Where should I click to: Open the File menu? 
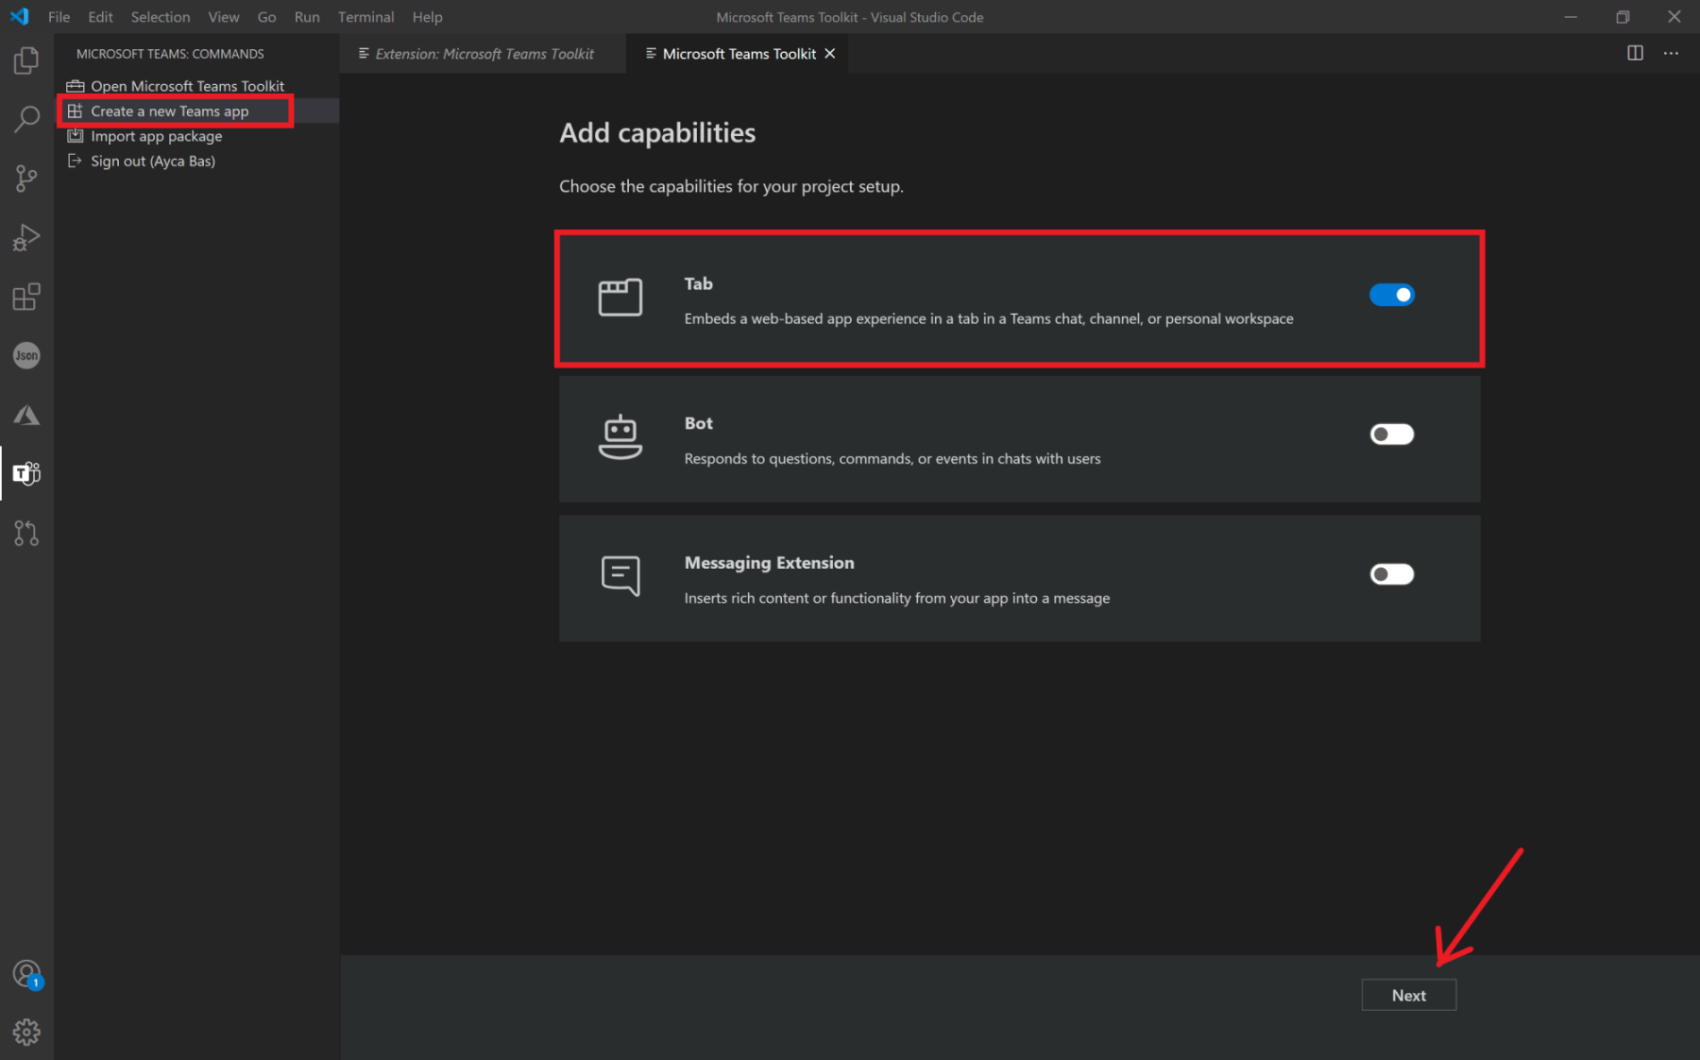pyautogui.click(x=59, y=17)
